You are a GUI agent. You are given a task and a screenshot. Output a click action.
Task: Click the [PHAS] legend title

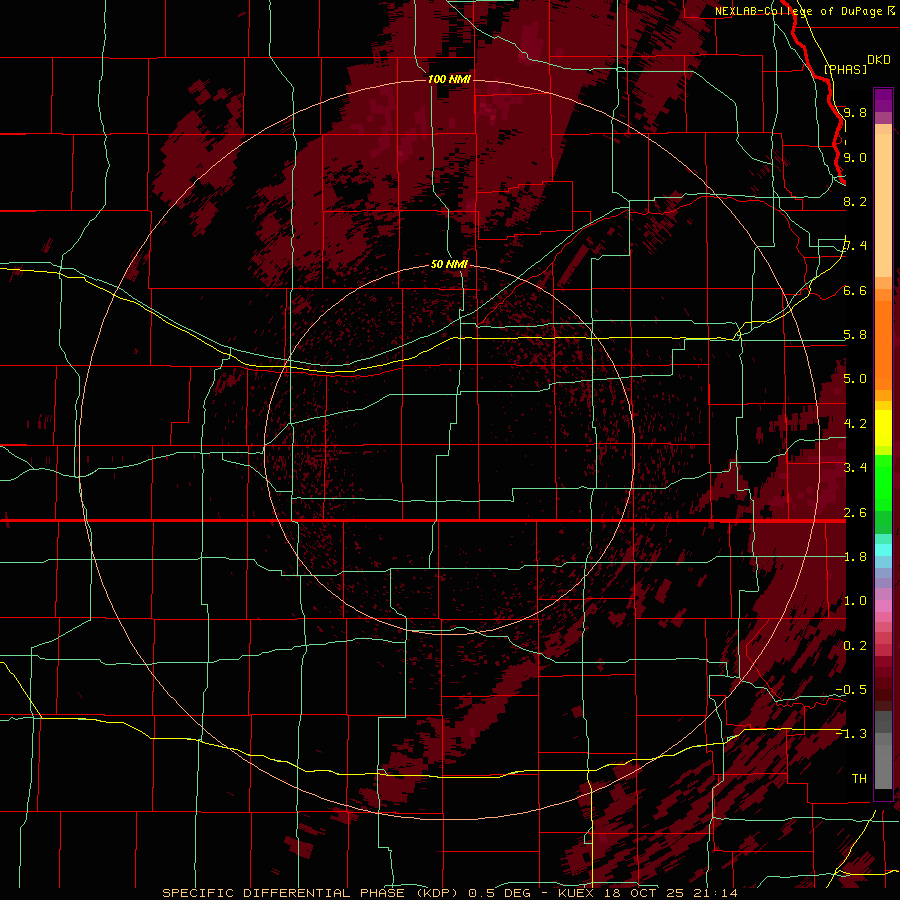(845, 69)
